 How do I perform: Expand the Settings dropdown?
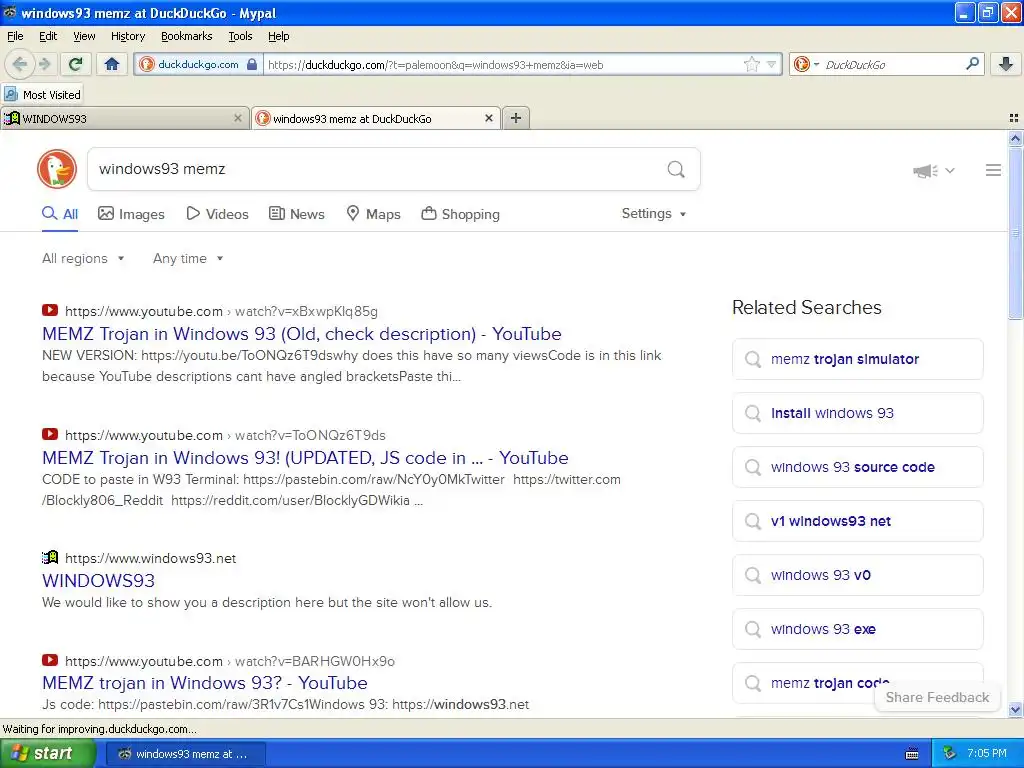pos(654,214)
